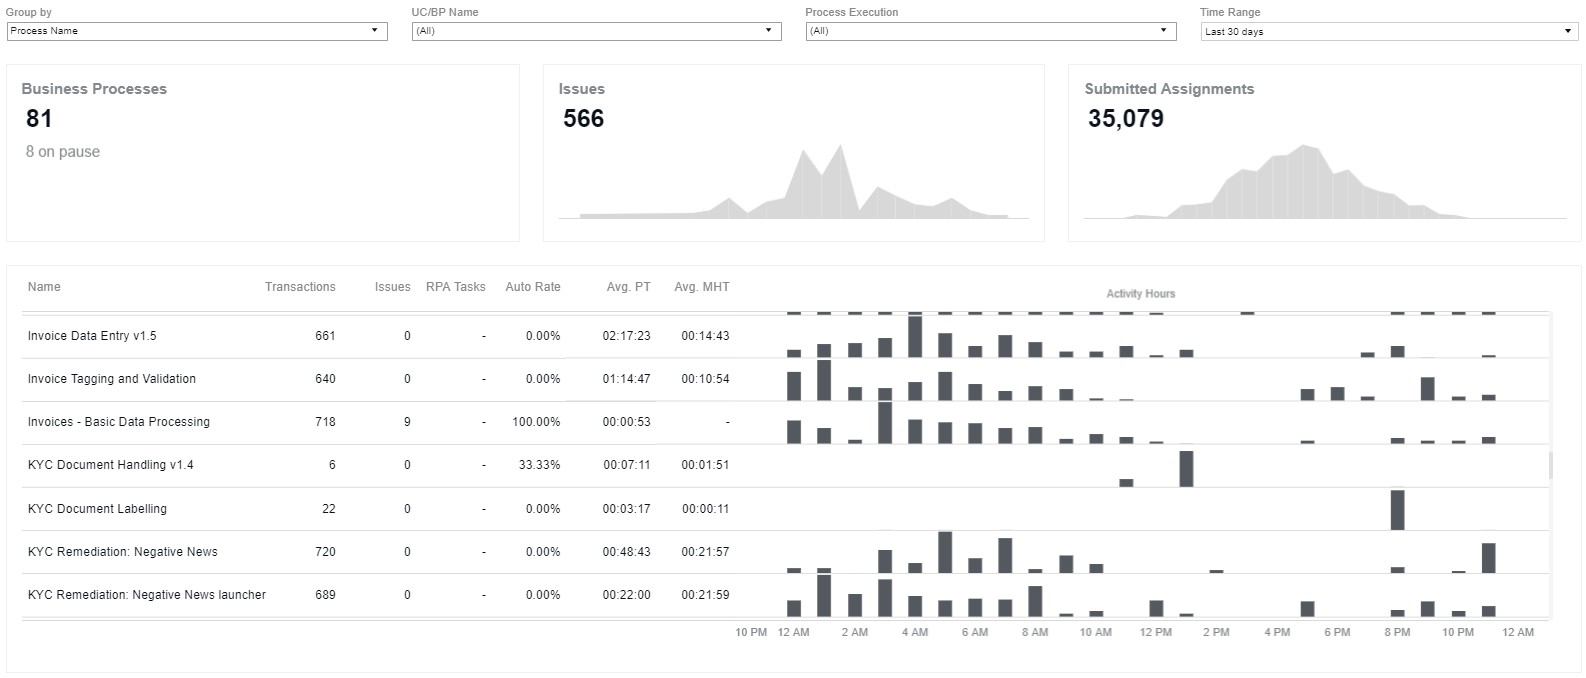The height and width of the screenshot is (678, 1586).
Task: Click the KYC Document Labelling 8 PM bar
Action: pyautogui.click(x=1398, y=510)
